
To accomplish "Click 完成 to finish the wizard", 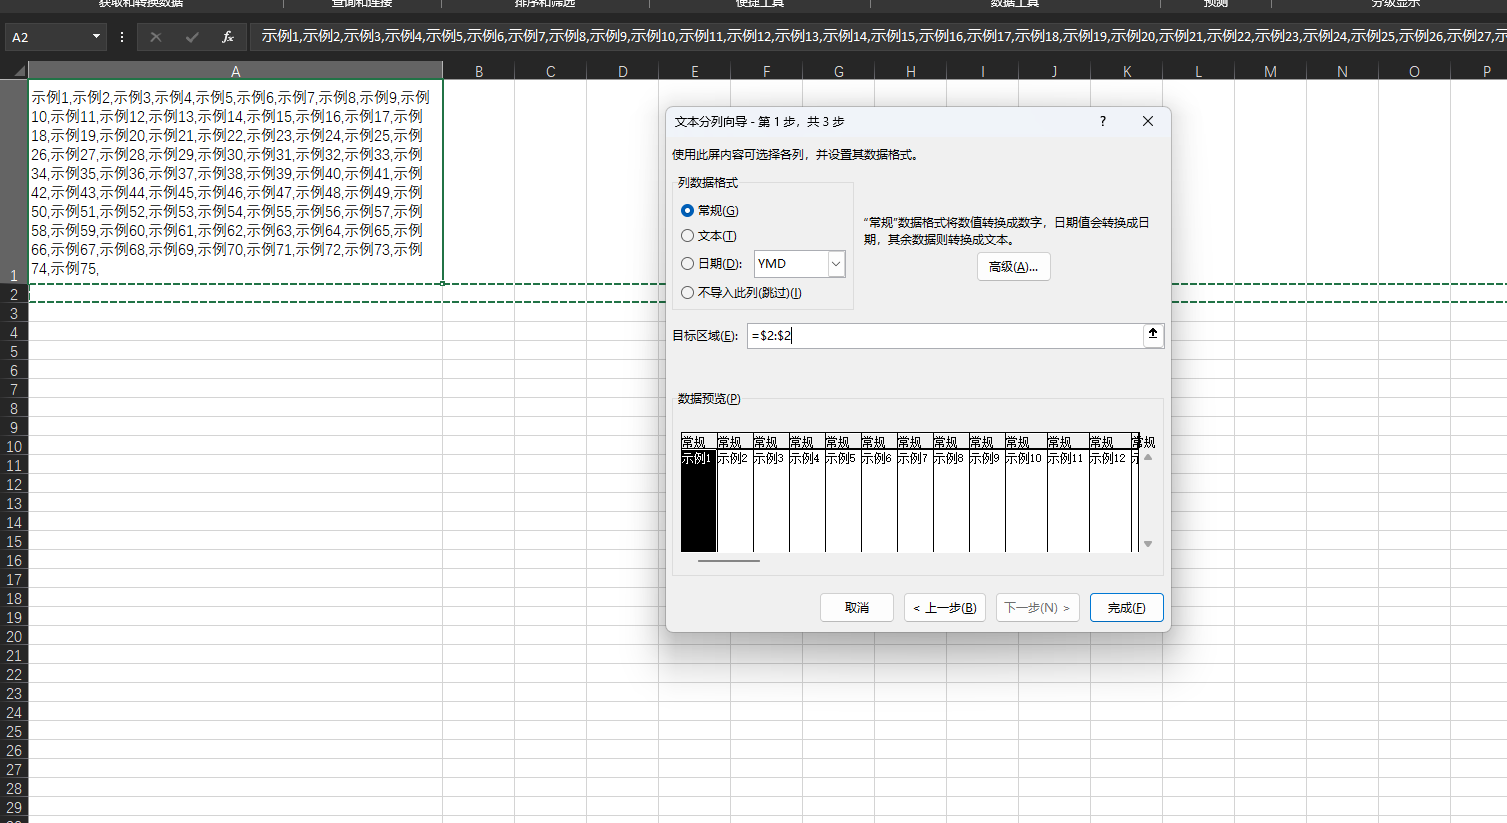I will pos(1126,607).
